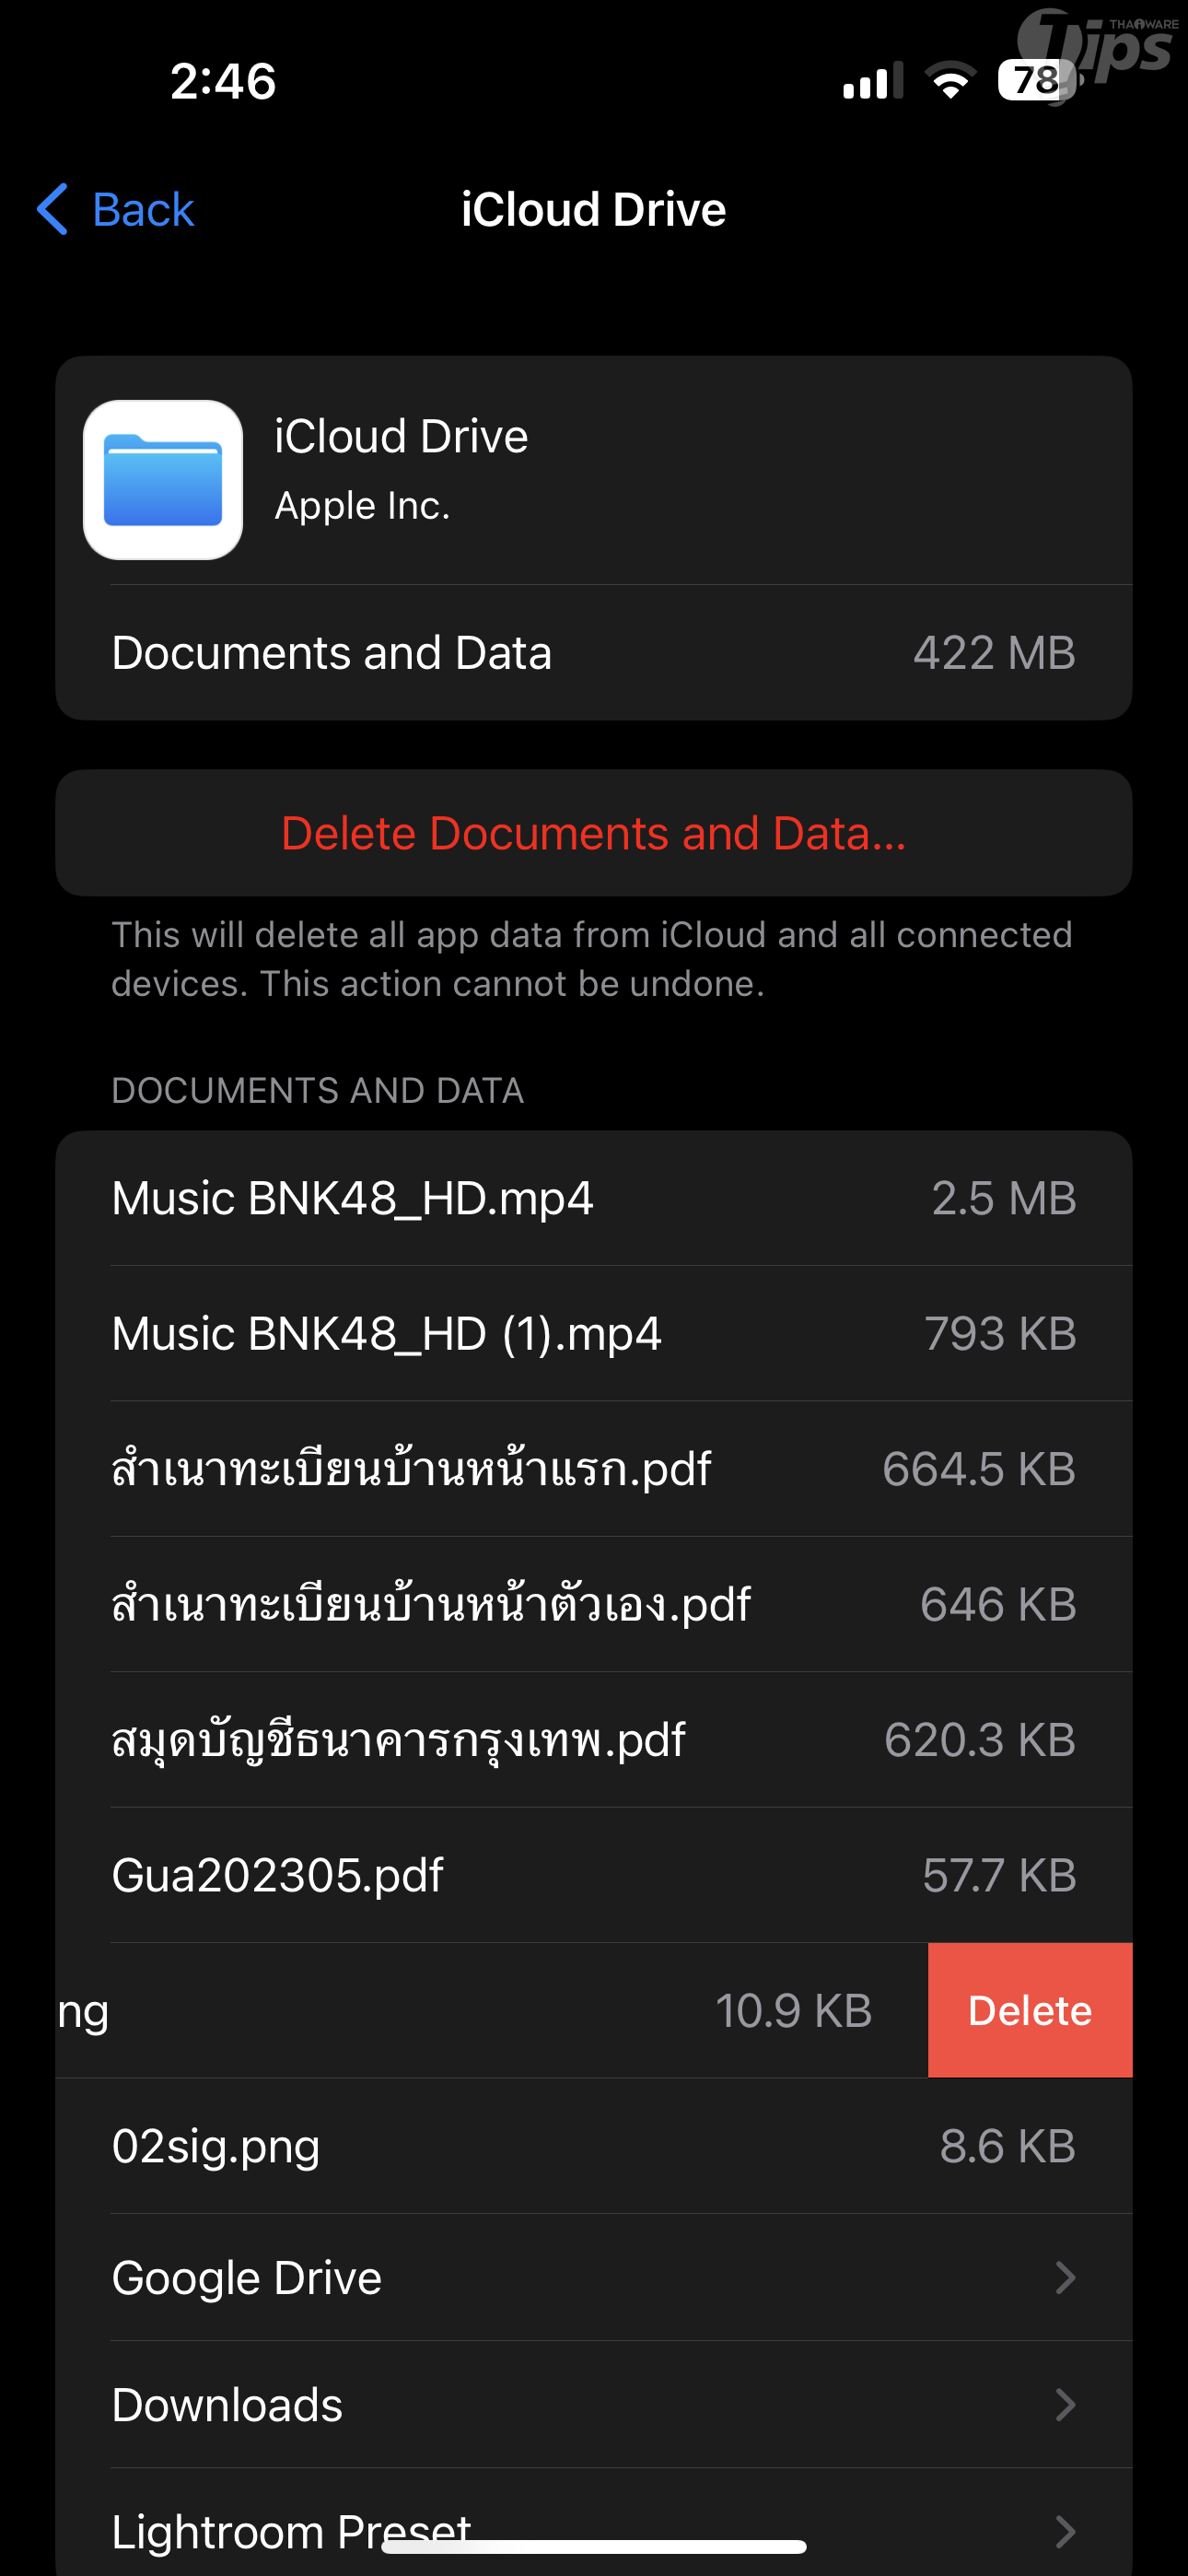Image resolution: width=1188 pixels, height=2576 pixels.
Task: Expand the Lightroom Preset folder chevron
Action: click(1065, 2530)
